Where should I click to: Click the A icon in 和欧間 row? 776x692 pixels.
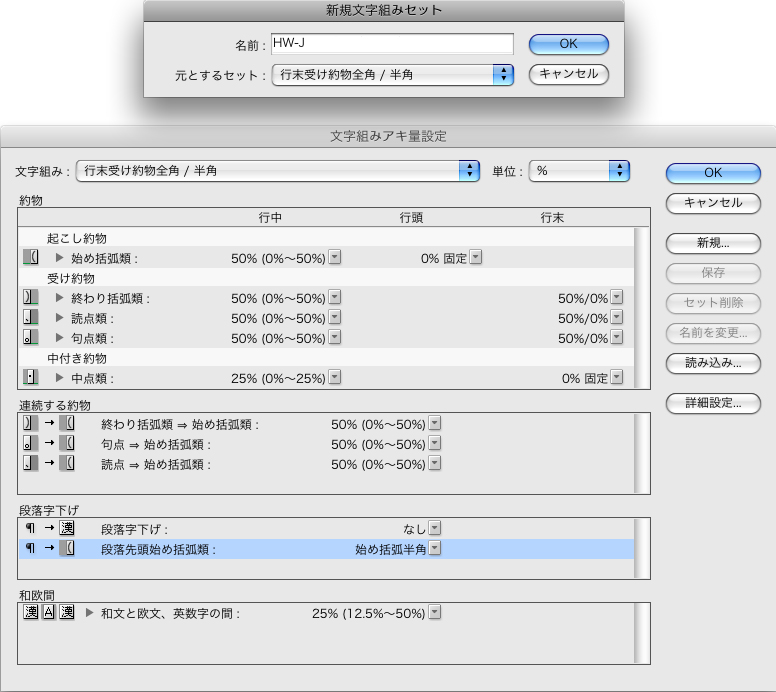coord(48,612)
